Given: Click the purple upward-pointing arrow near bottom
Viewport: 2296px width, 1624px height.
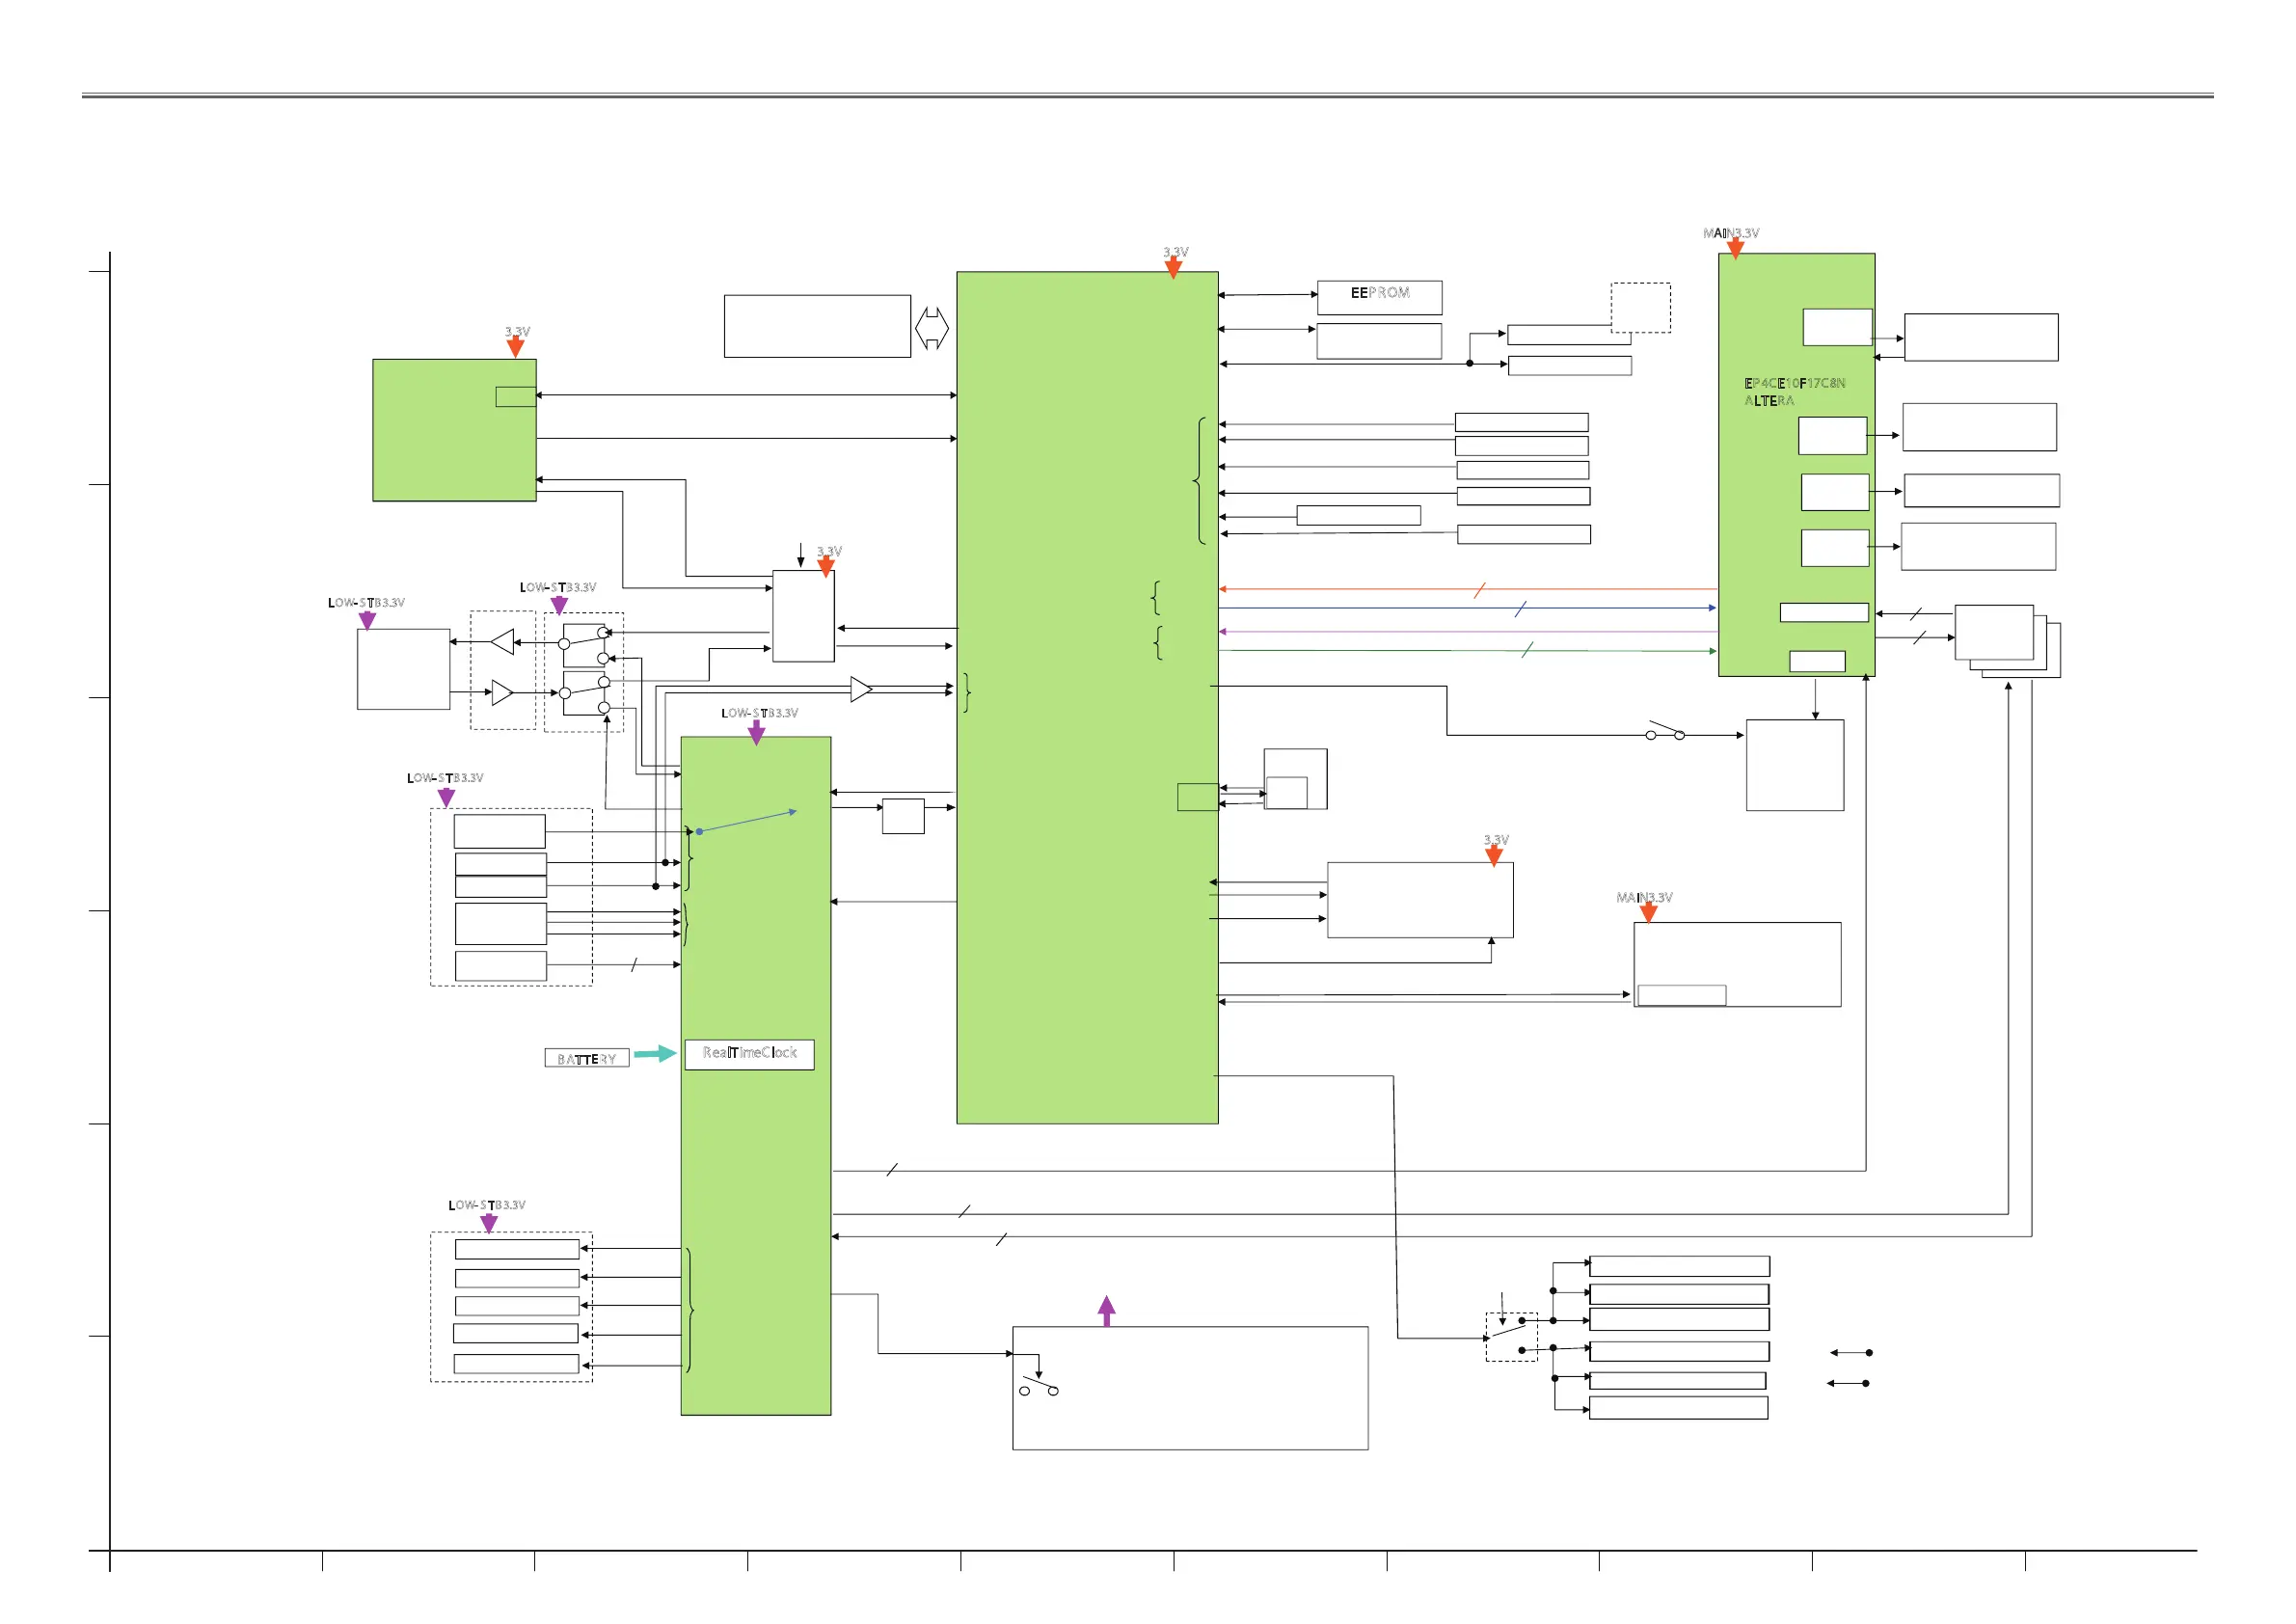Looking at the screenshot, I should pos(1106,1310).
